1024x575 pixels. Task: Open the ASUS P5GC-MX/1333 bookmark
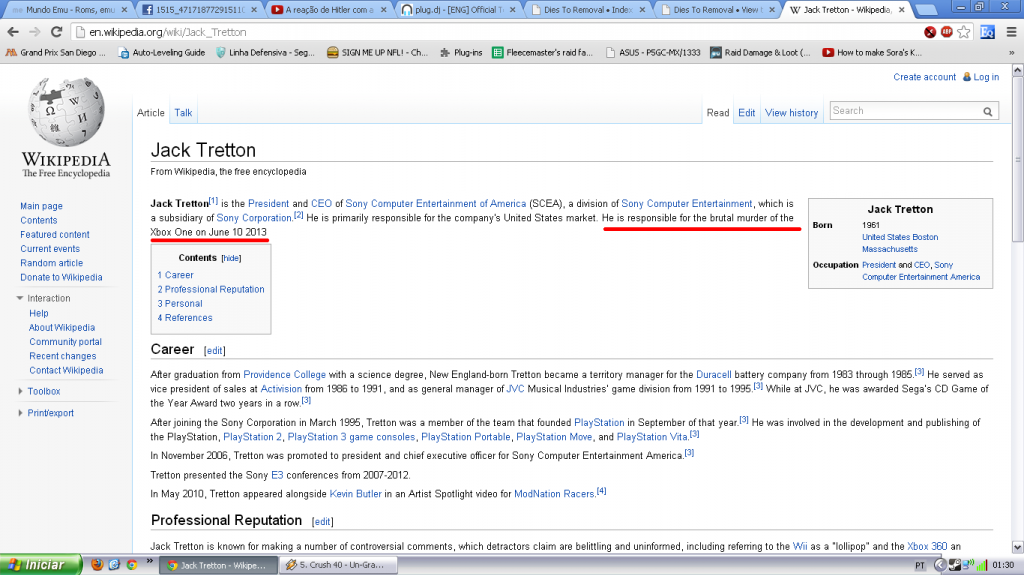pos(653,52)
